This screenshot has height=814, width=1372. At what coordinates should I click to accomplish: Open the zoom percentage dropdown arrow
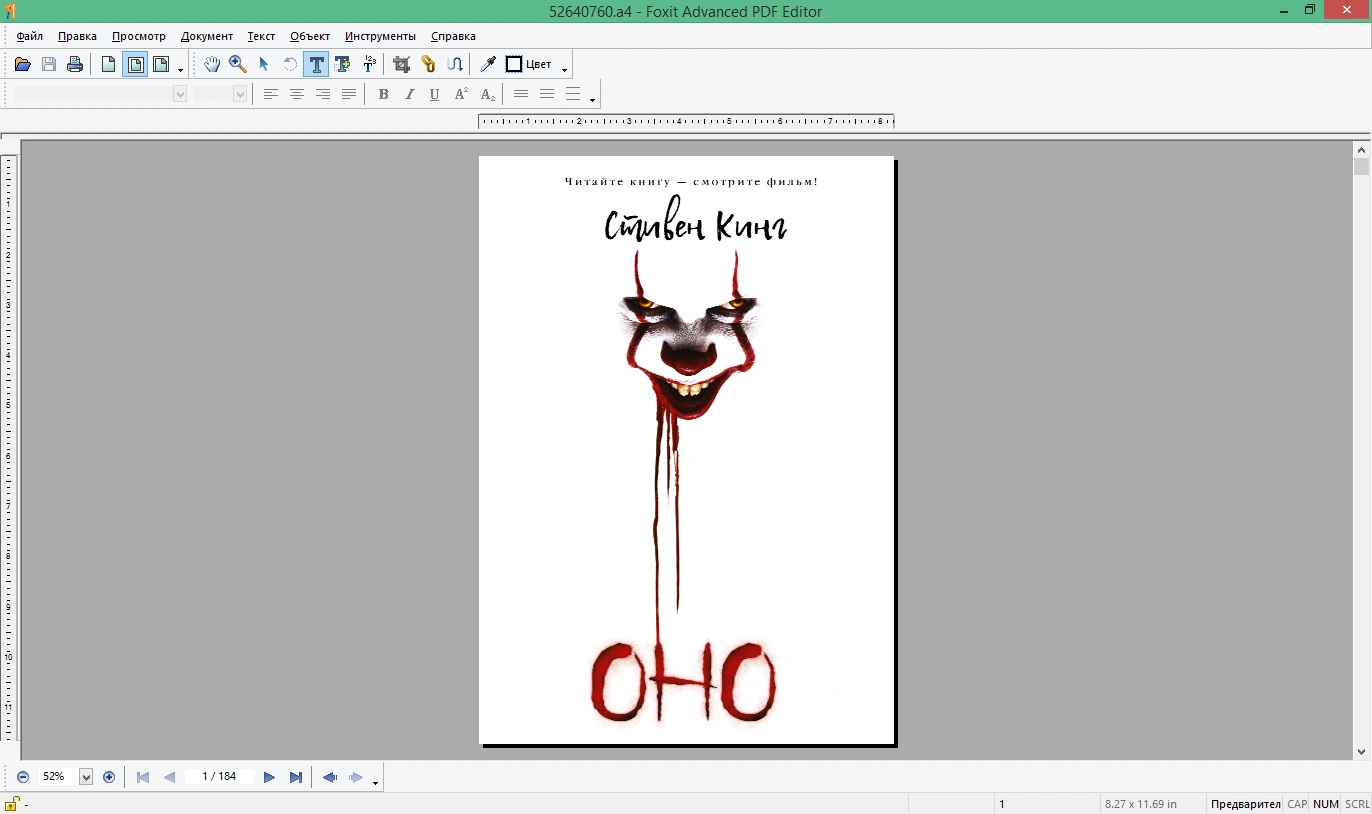(86, 777)
